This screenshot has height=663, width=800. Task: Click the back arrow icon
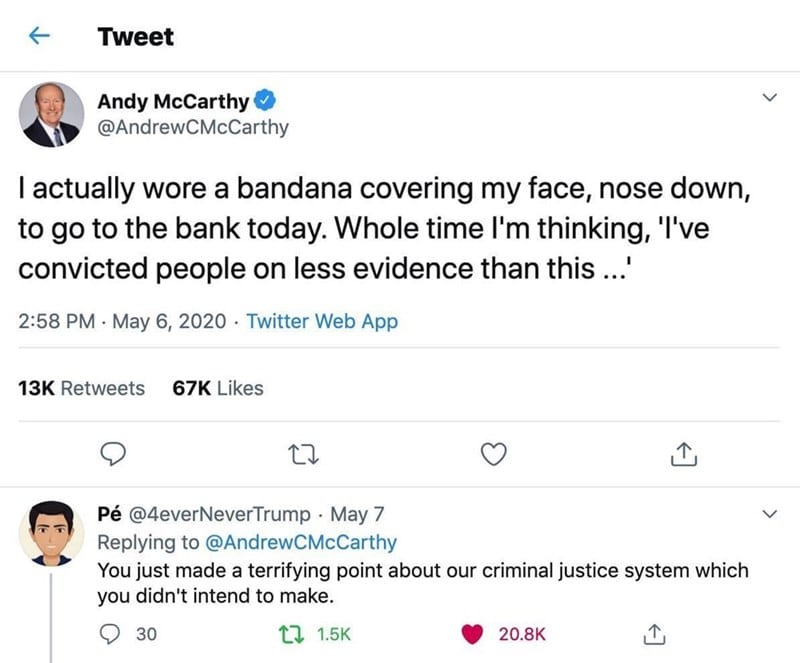tap(39, 37)
